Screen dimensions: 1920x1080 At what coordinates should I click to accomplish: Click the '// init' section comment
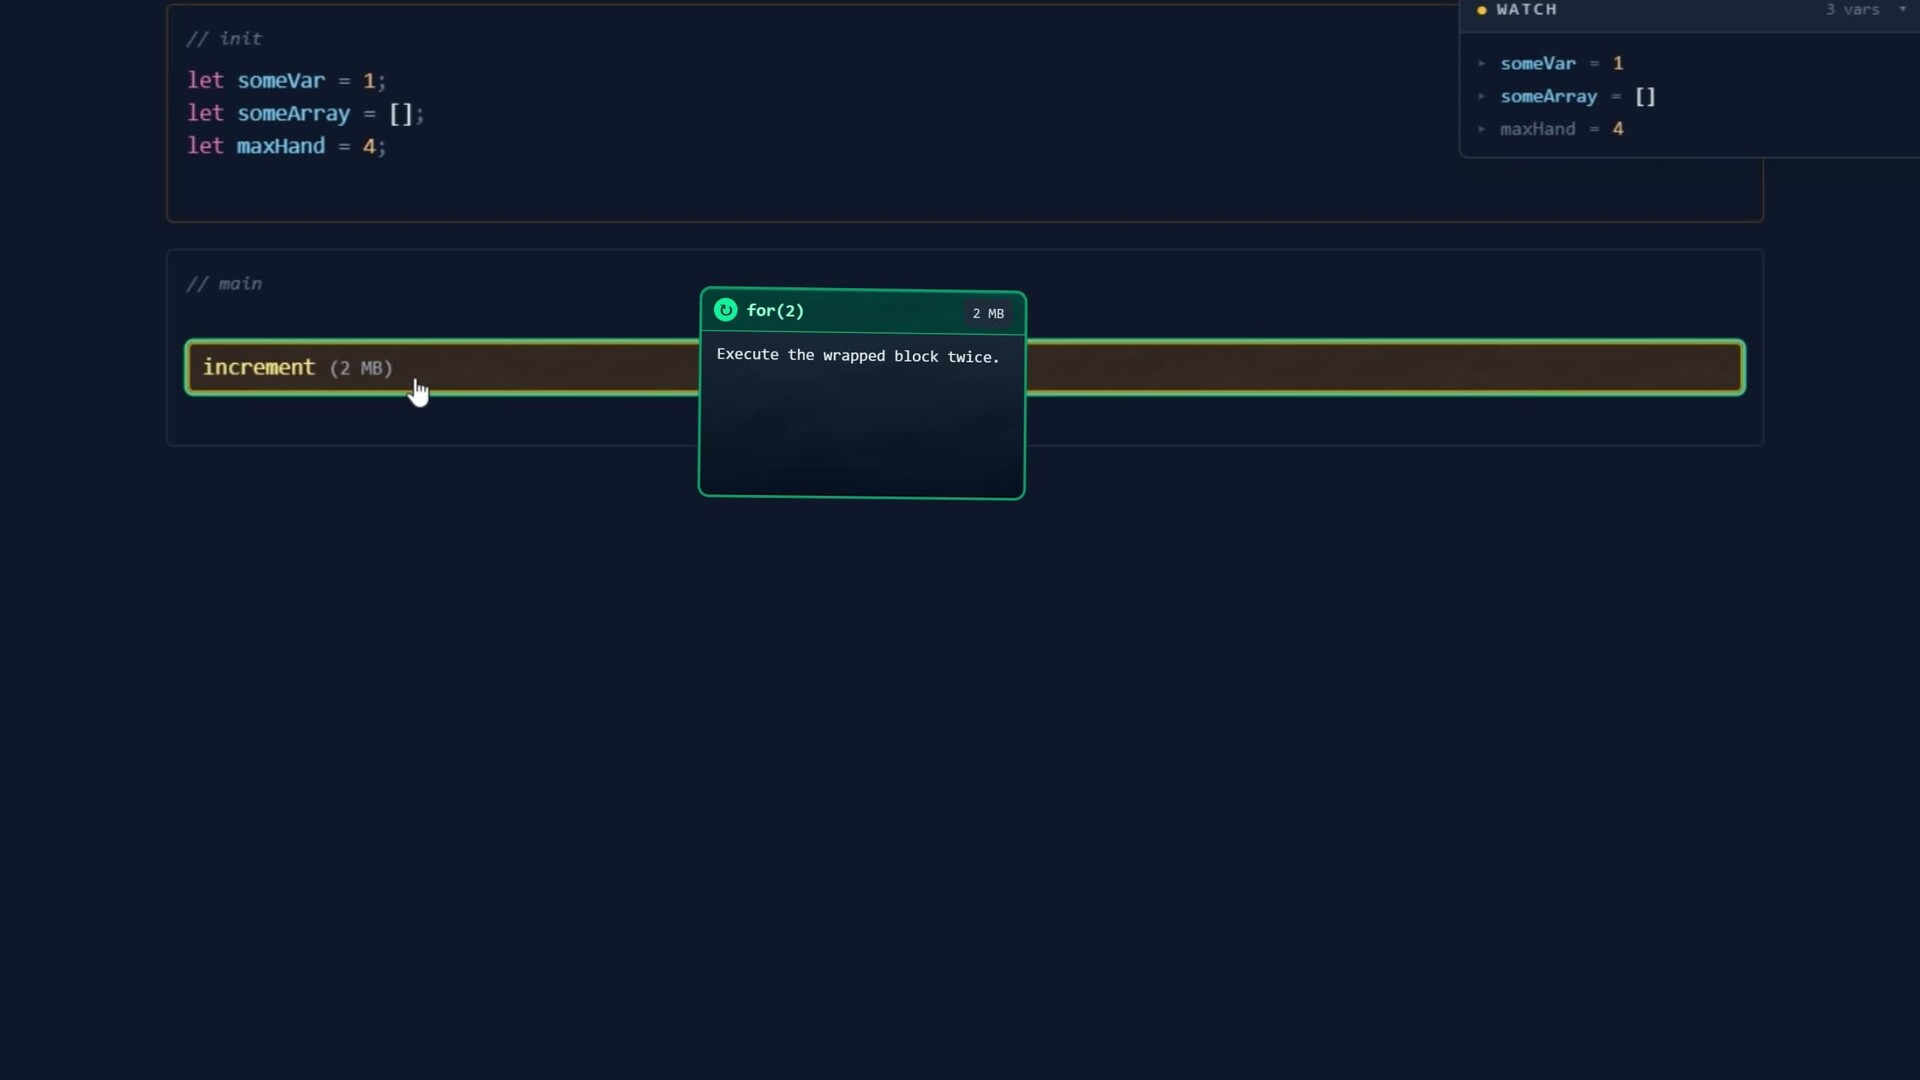[x=224, y=39]
